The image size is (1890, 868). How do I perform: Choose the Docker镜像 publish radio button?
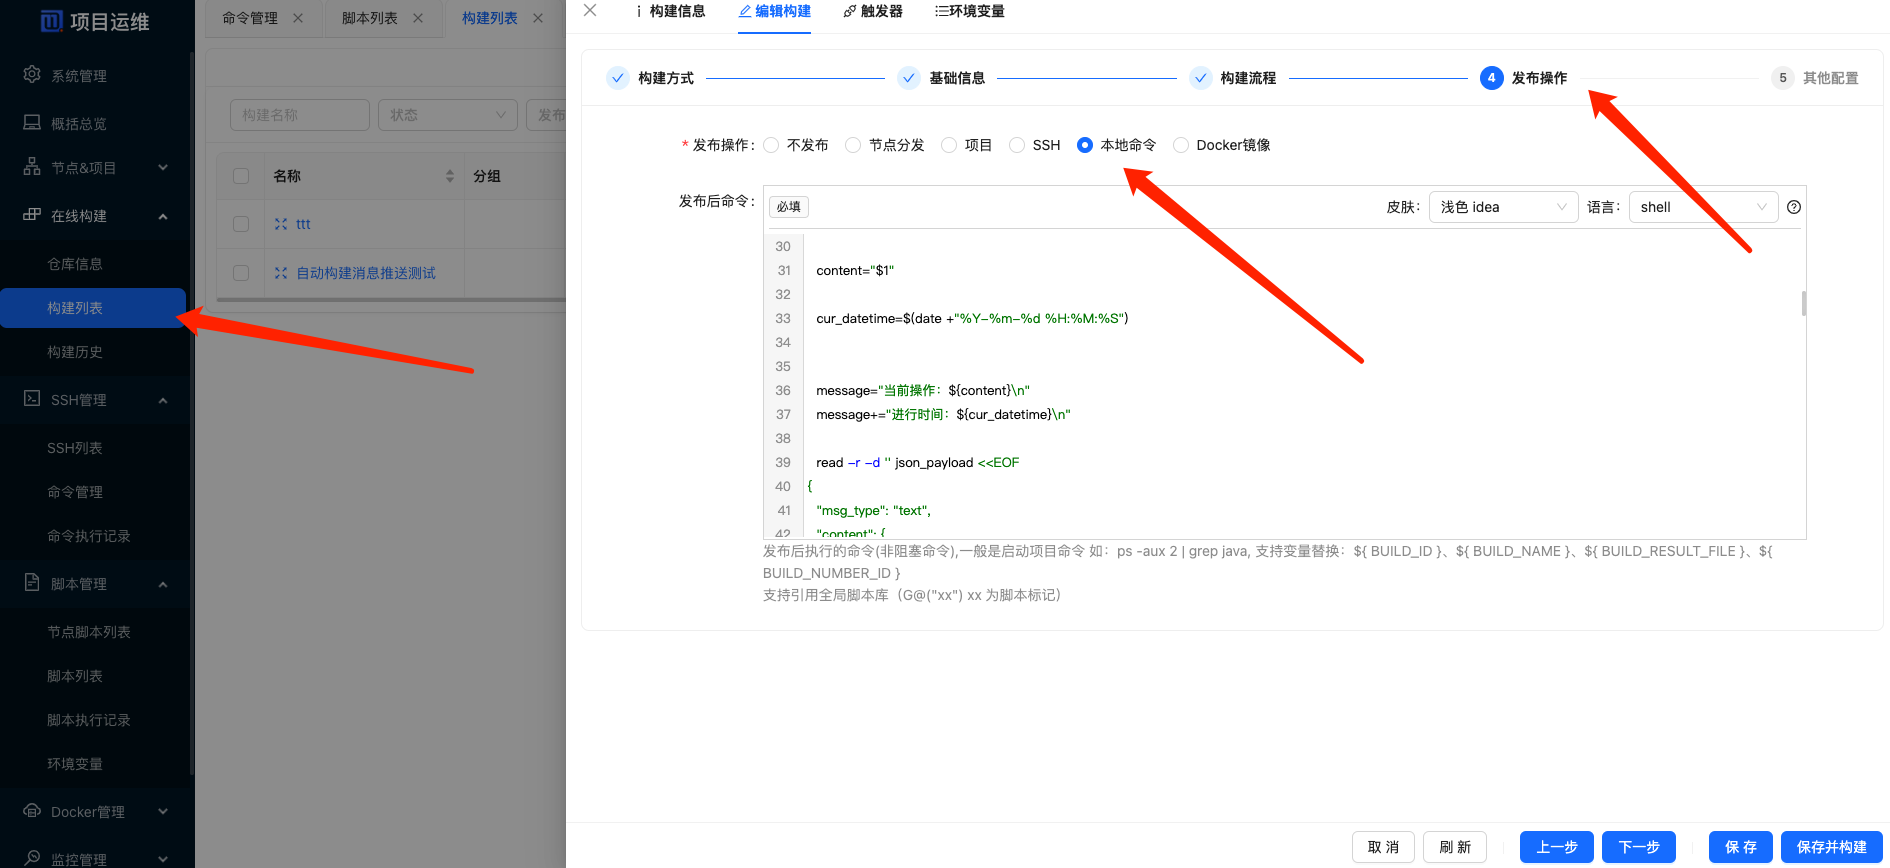[x=1181, y=145]
